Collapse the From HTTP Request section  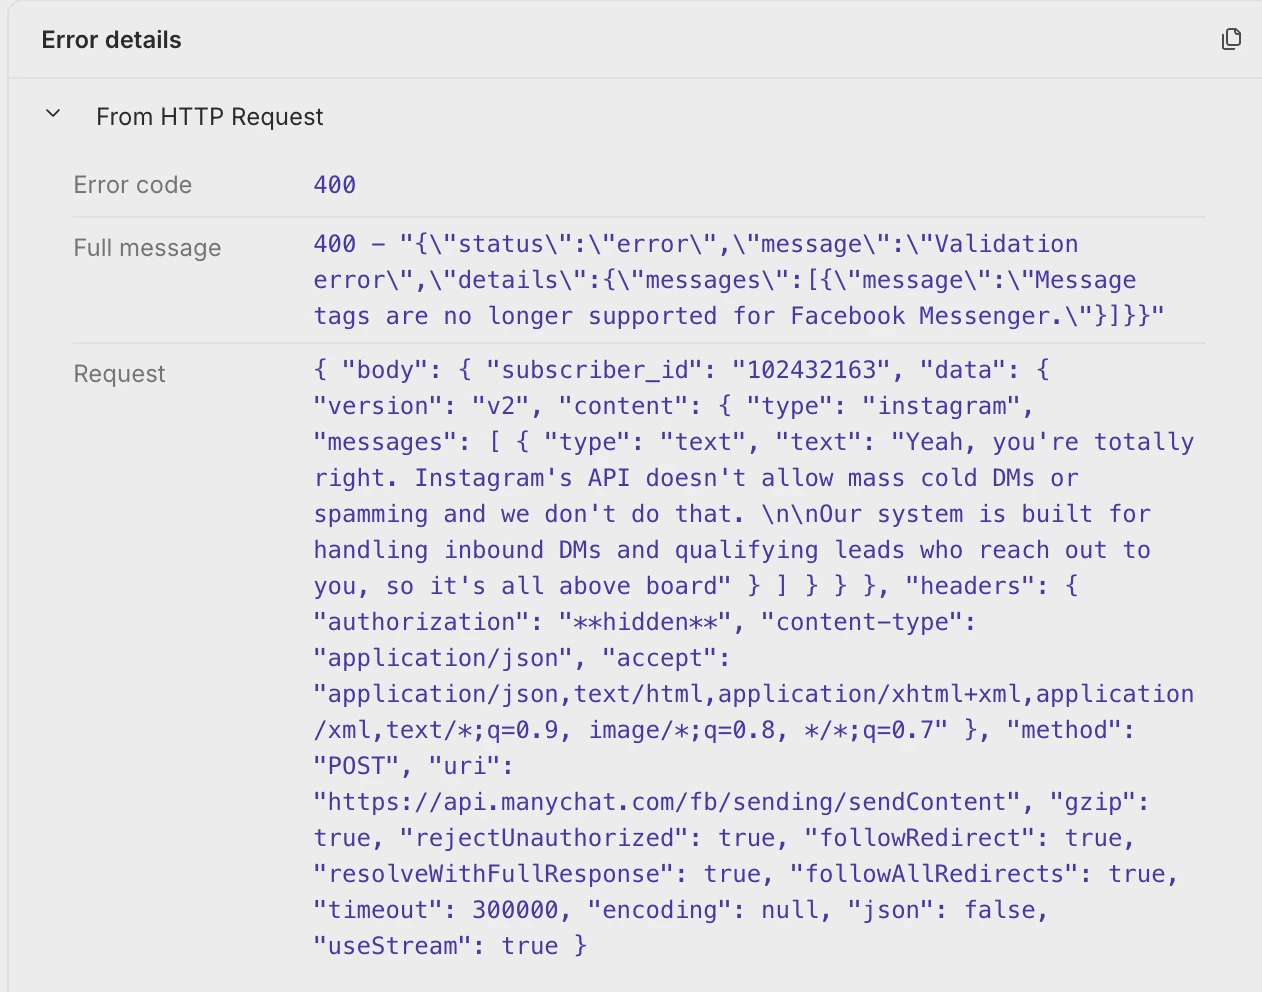coord(54,115)
